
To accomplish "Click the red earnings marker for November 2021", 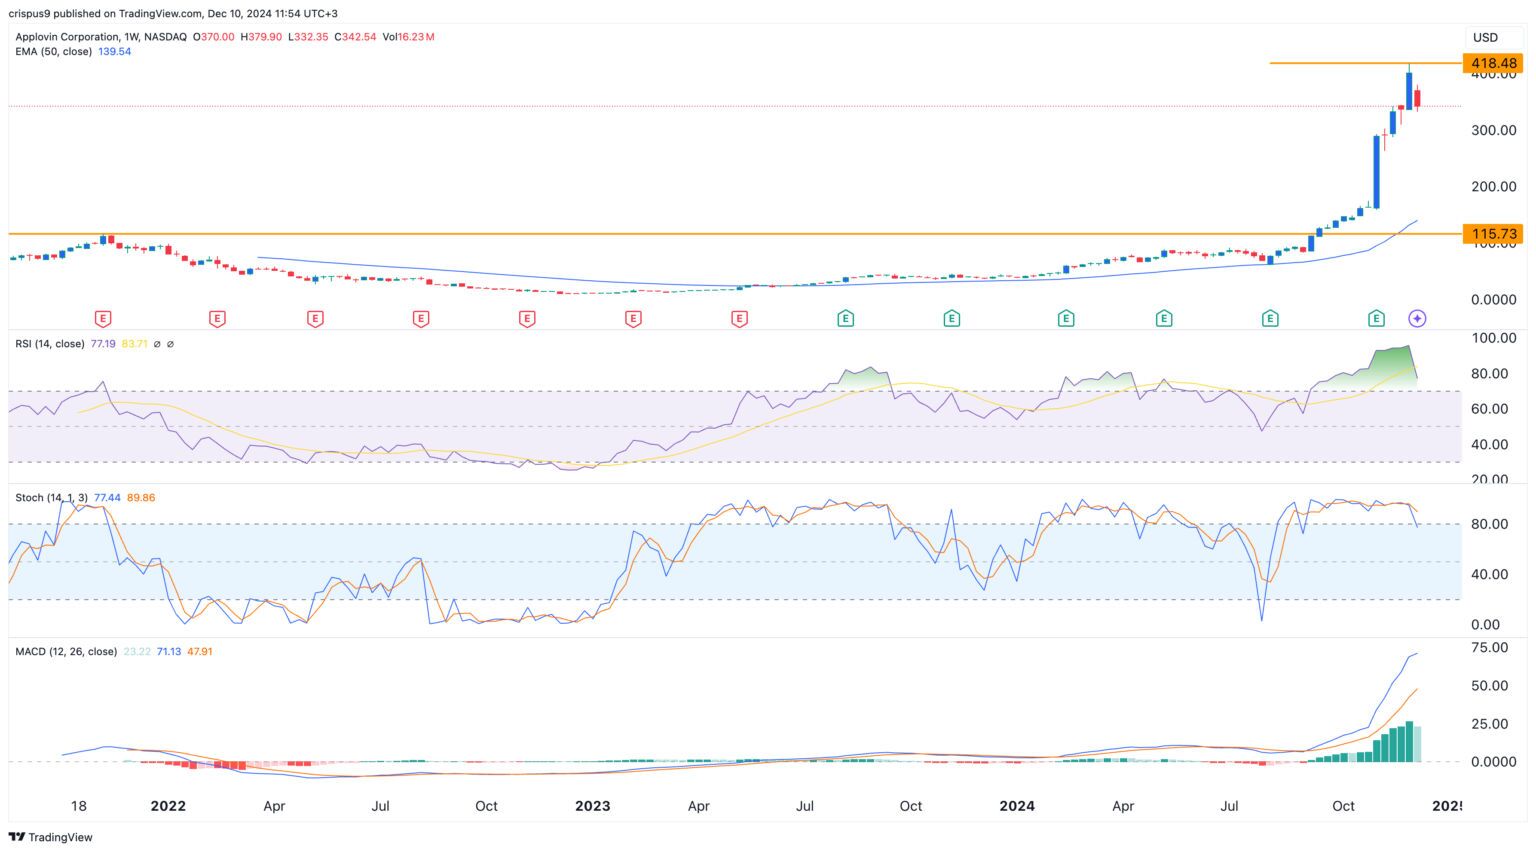I will tap(102, 319).
